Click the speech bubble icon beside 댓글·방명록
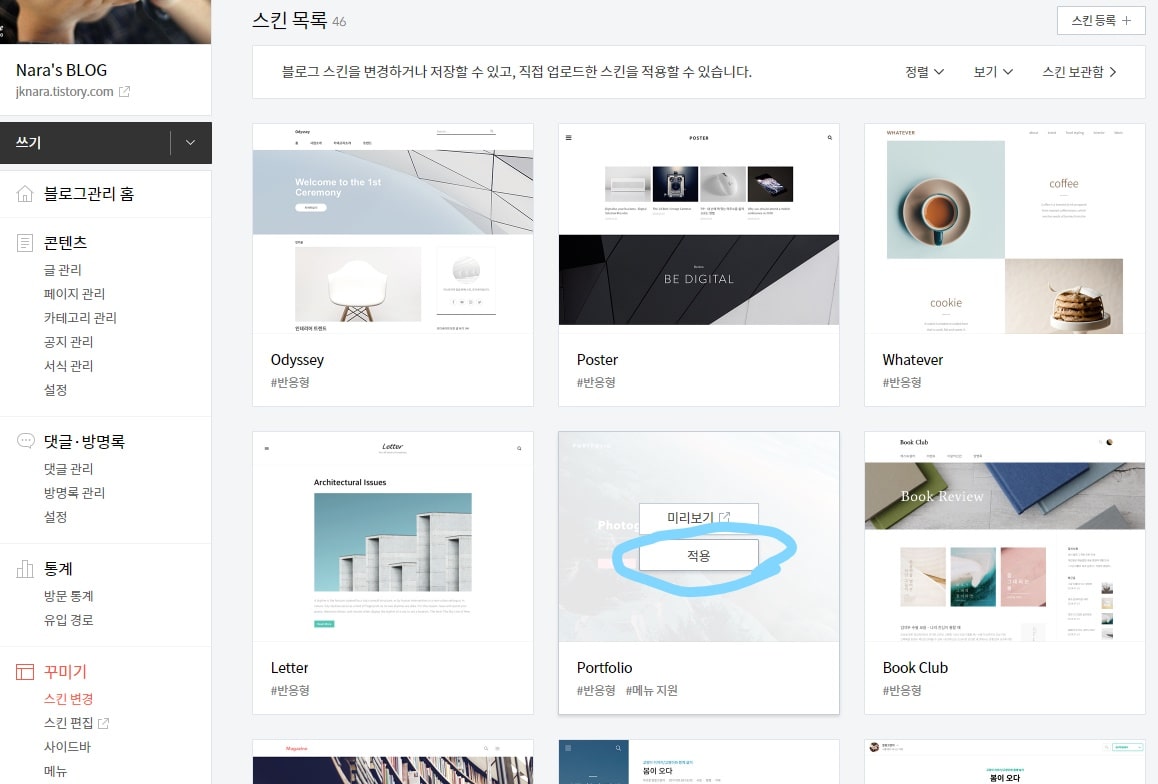The image size is (1158, 784). pyautogui.click(x=25, y=441)
